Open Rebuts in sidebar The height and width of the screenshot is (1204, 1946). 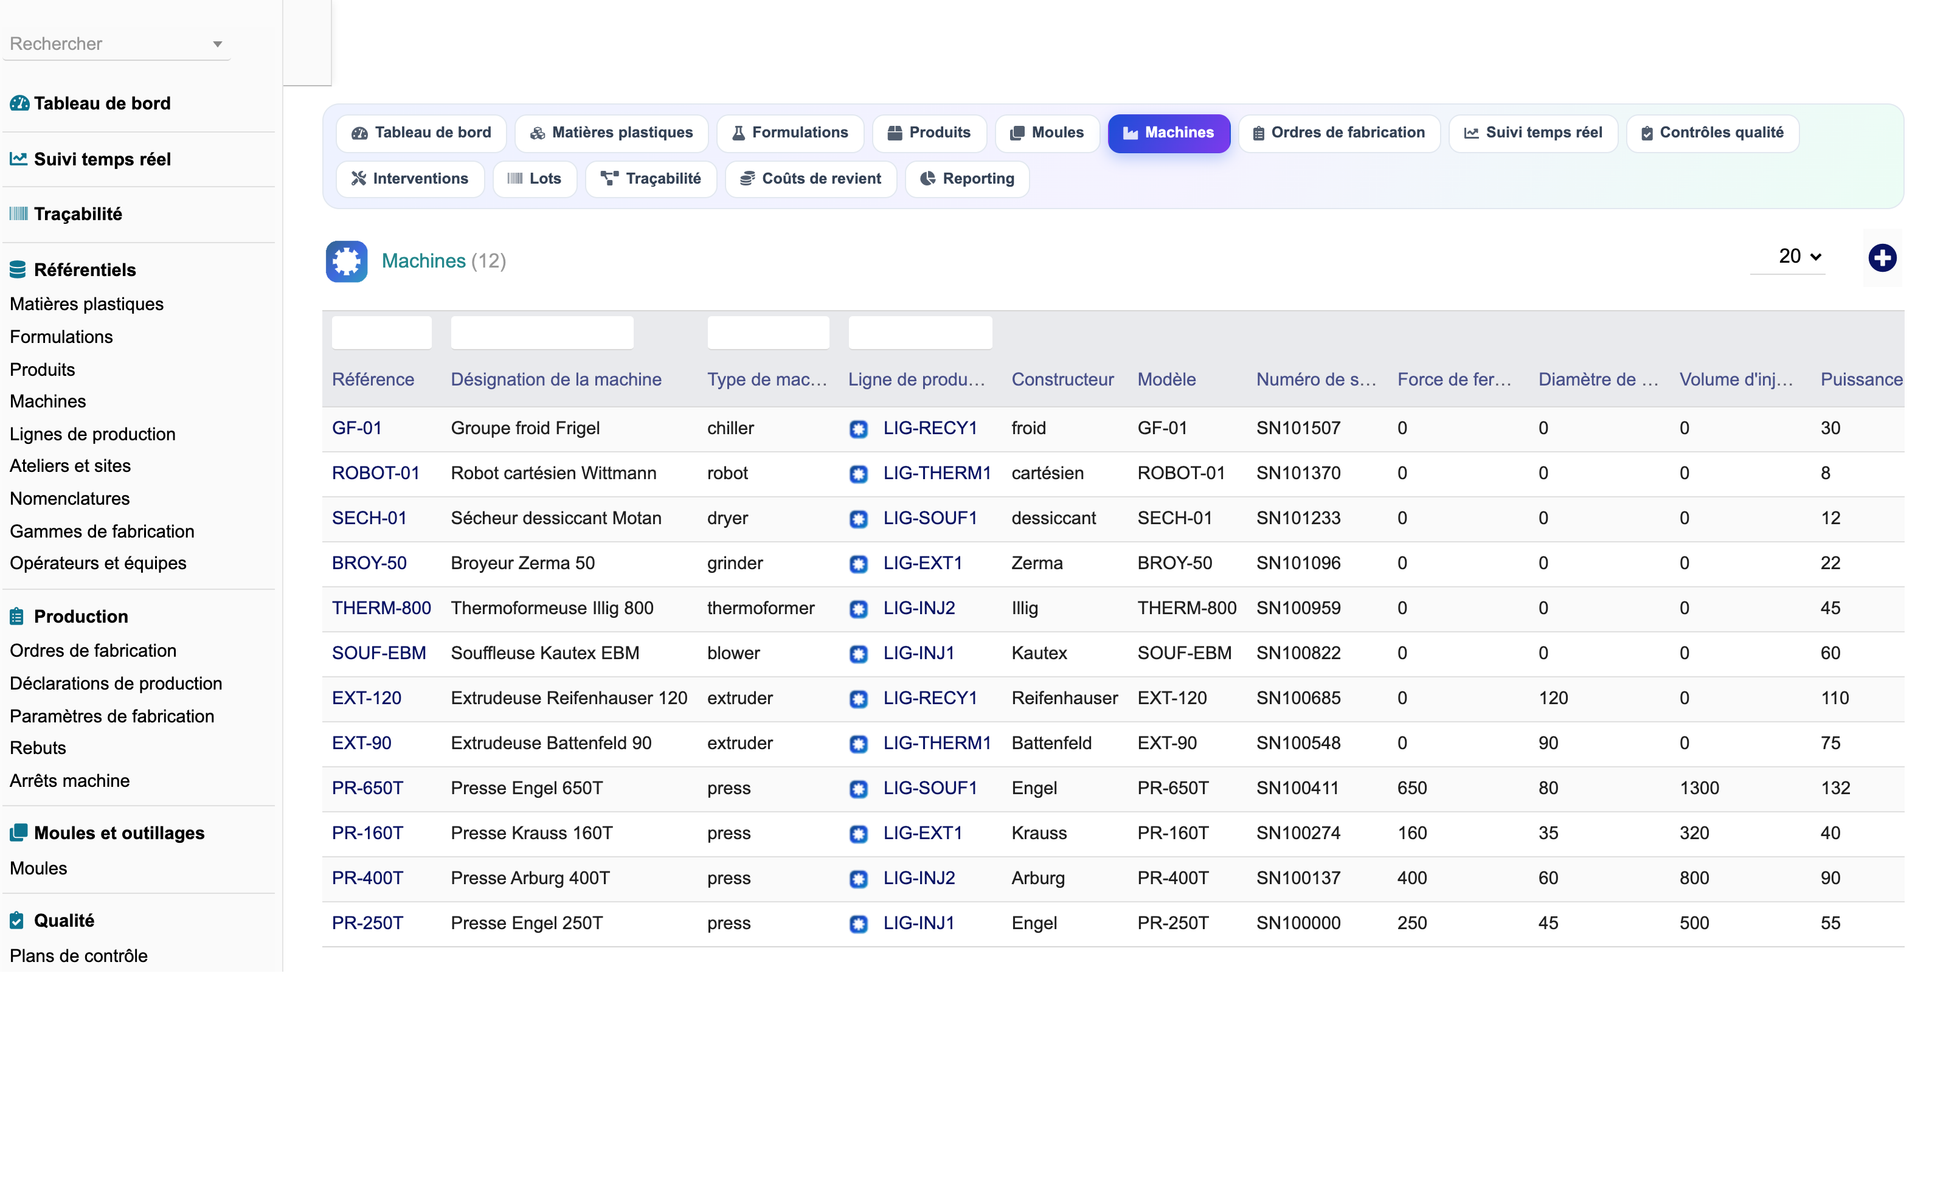(x=38, y=749)
